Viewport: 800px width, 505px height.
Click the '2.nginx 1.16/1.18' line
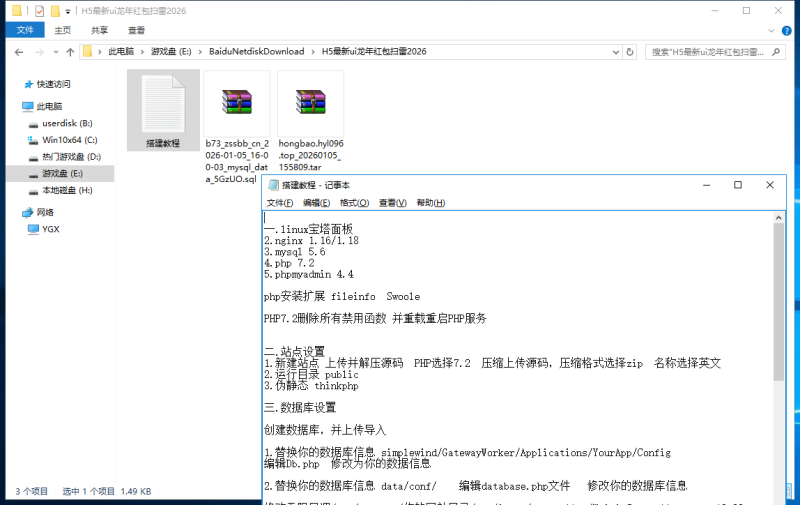(x=311, y=241)
